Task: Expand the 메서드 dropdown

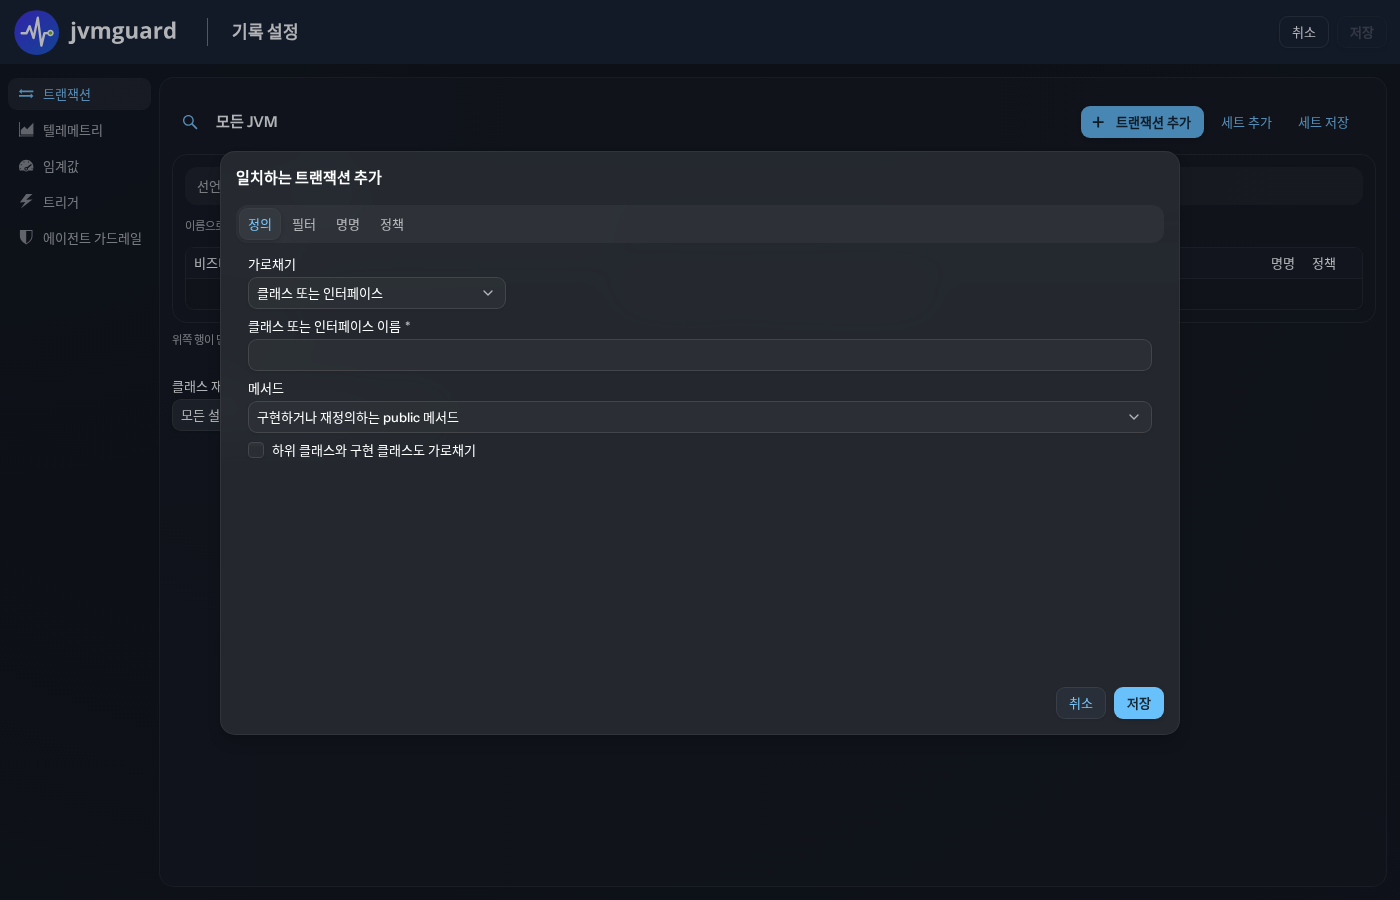Action: pos(700,417)
